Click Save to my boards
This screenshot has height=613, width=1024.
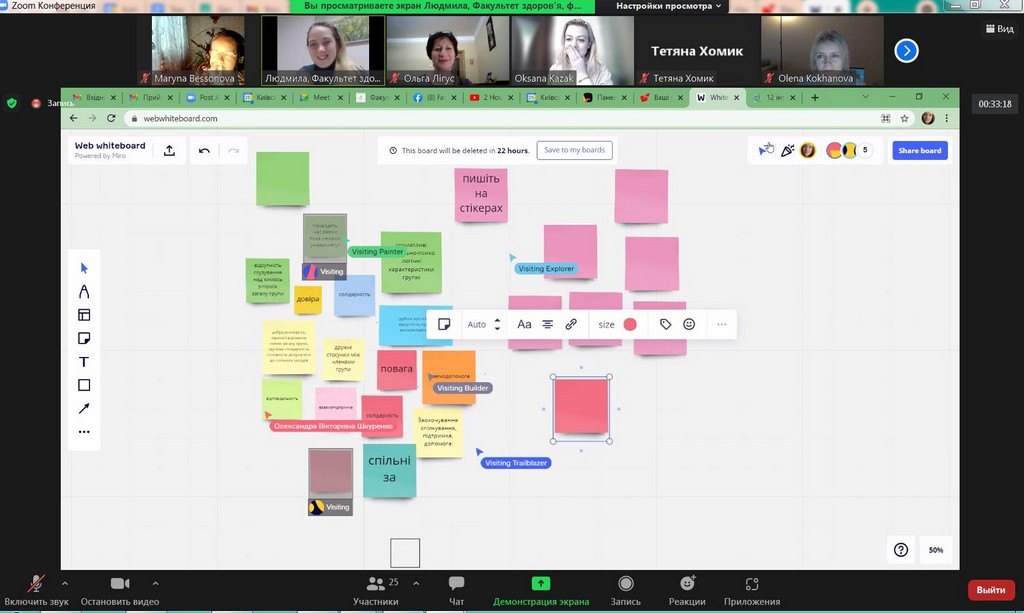(x=574, y=150)
